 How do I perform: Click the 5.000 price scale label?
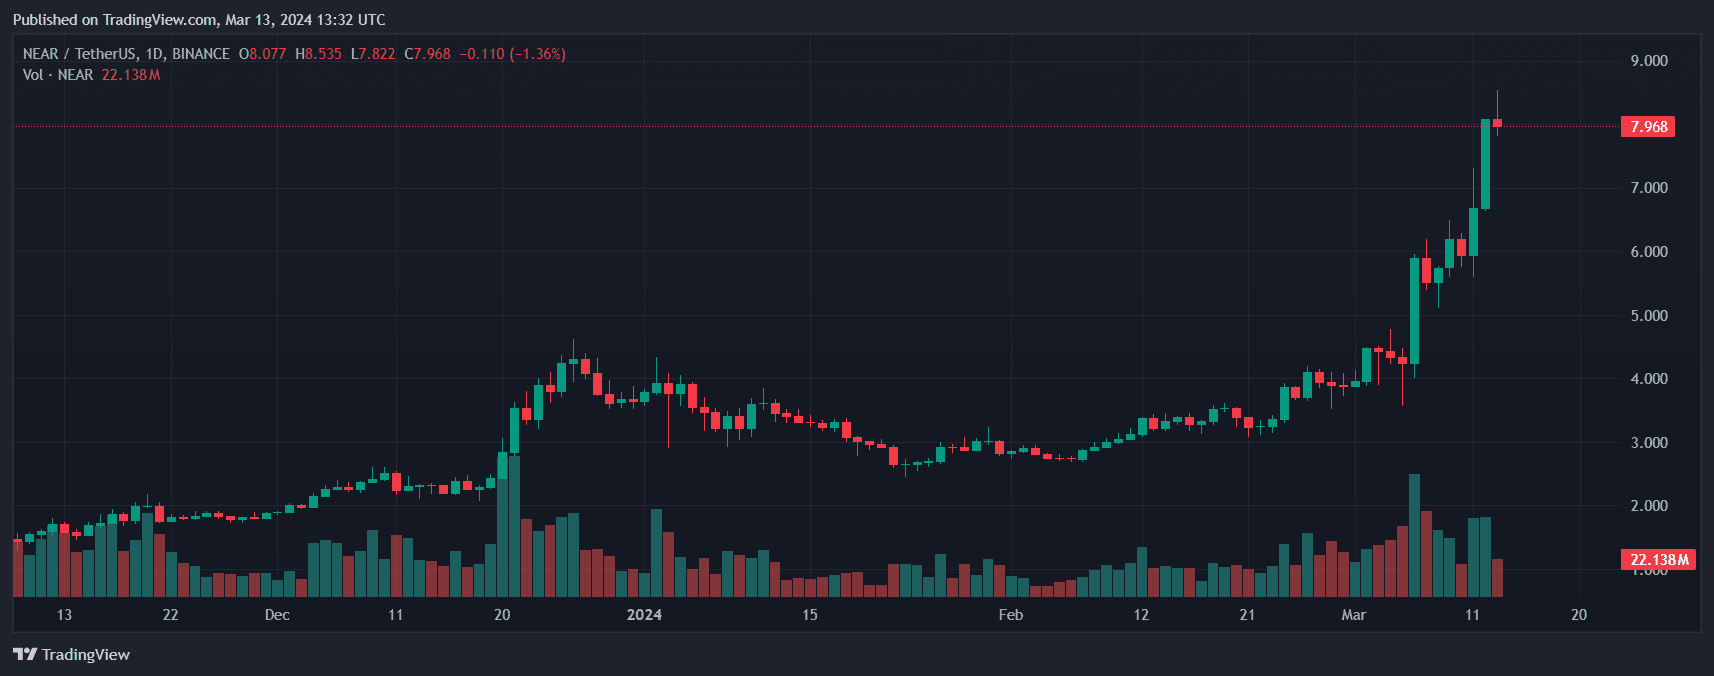click(x=1649, y=316)
